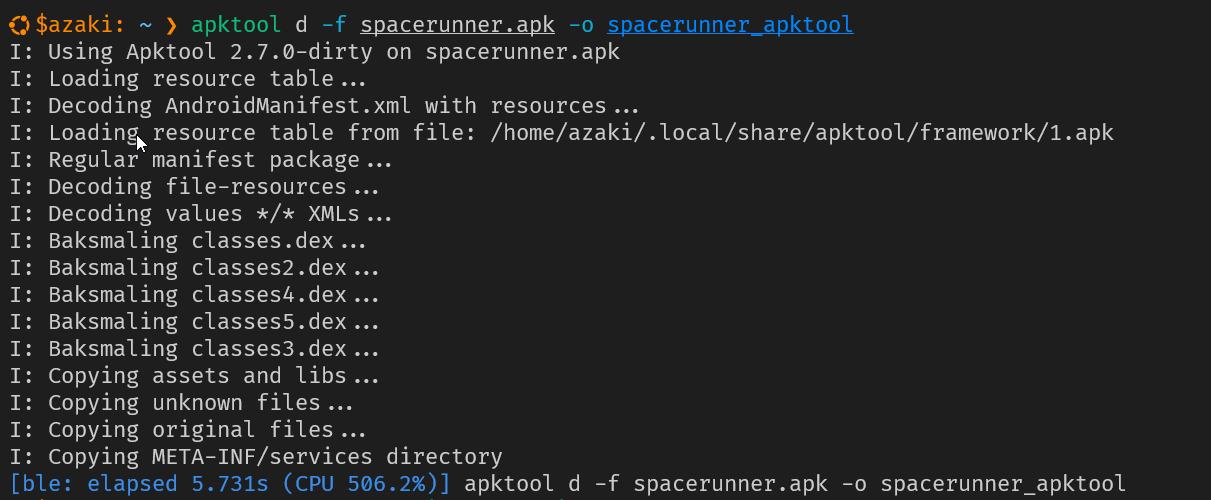Screen dimensions: 1211x500
Task: Click the Baksmaling classes.dex line
Action: (188, 241)
